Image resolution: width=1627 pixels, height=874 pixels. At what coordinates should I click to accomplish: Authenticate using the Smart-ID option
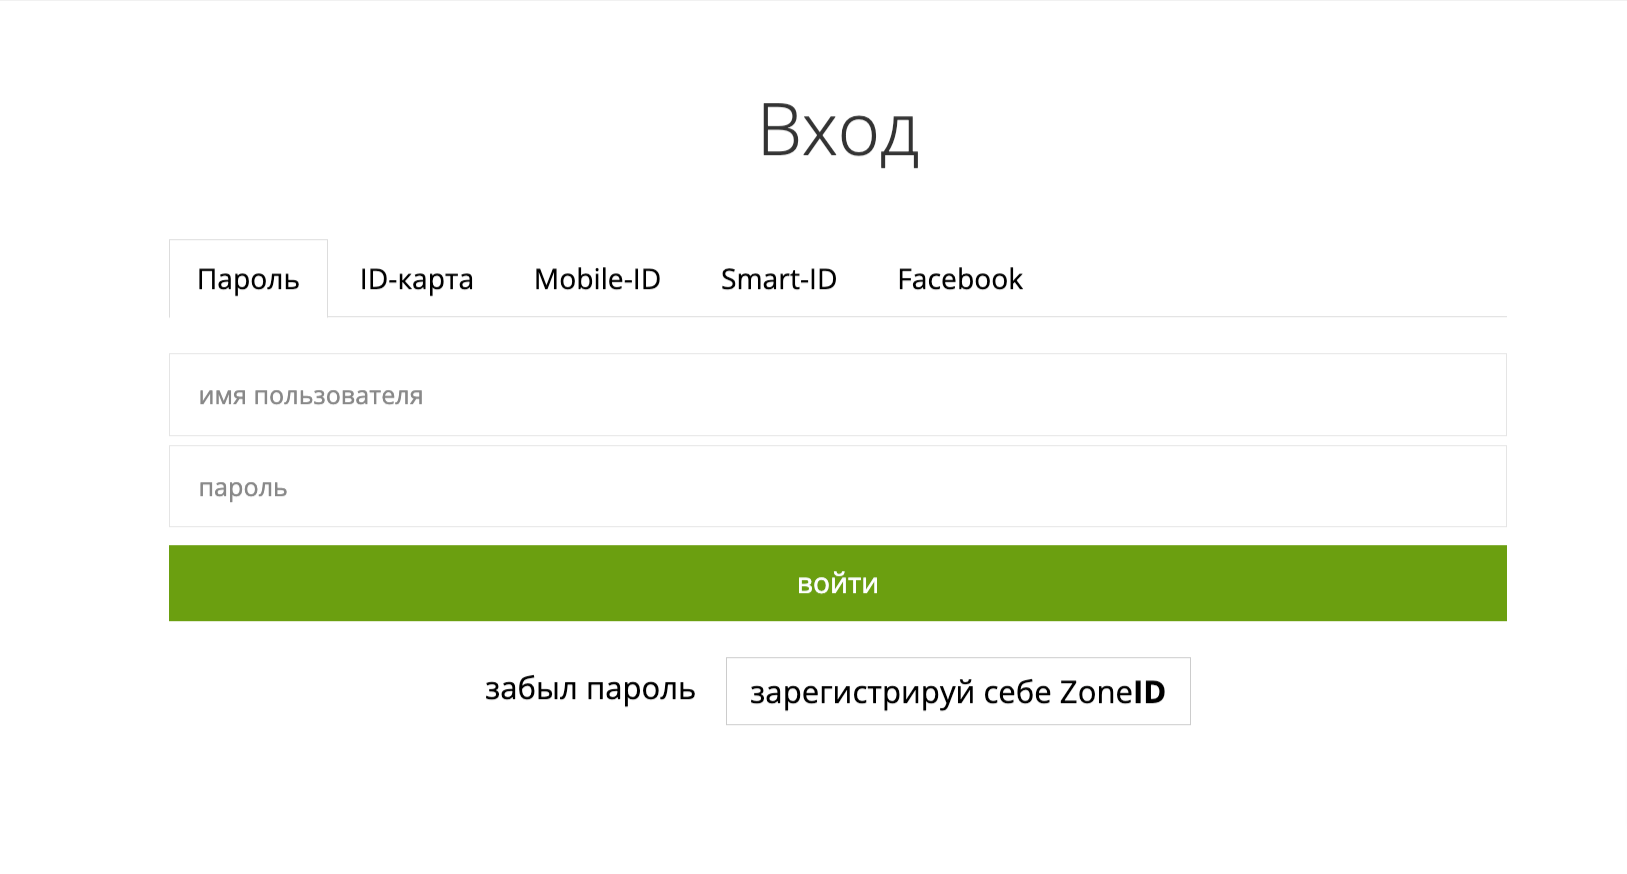click(778, 279)
